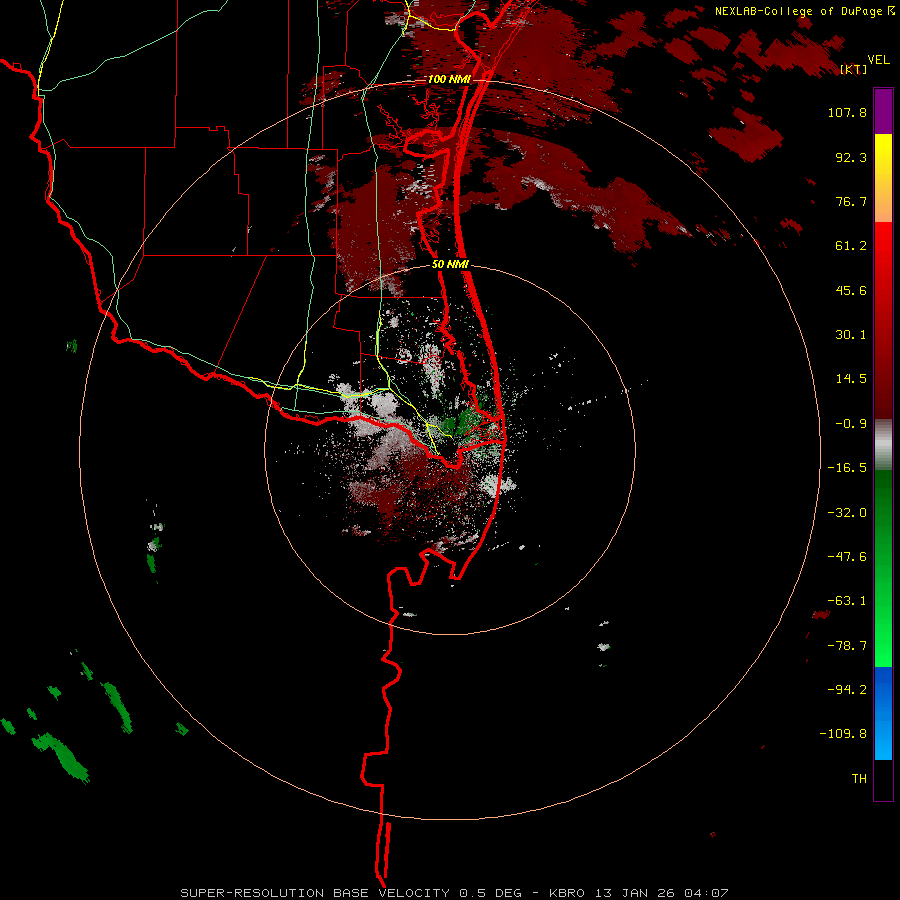Pick the black TH segment of the color bar
This screenshot has height=900, width=900.
point(883,780)
